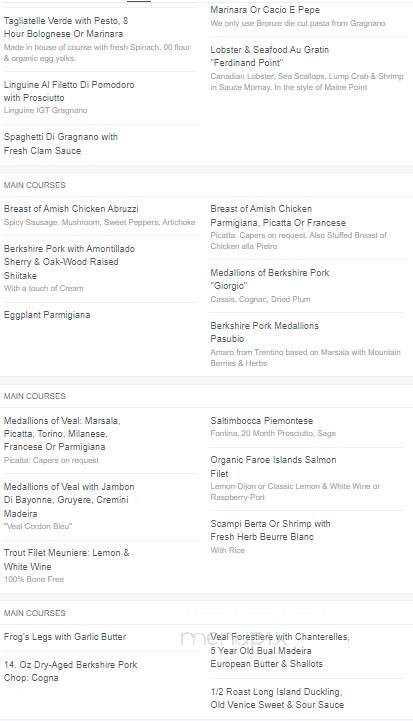Screen dimensions: 413x721
Task: Choose Organic Faroe Islands Salmon Filet
Action: pos(273,467)
